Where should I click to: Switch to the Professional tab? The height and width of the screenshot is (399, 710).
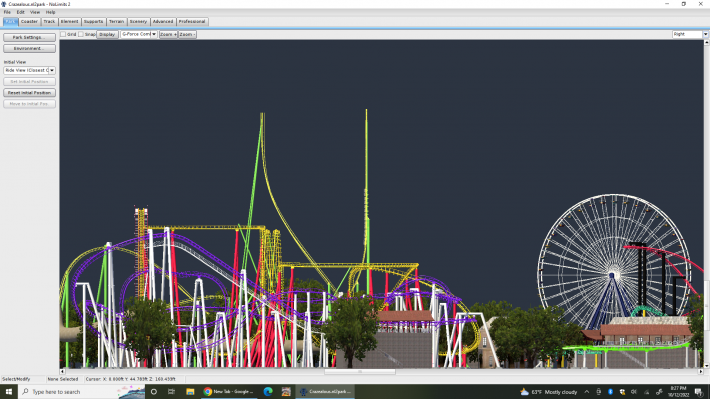coord(192,21)
